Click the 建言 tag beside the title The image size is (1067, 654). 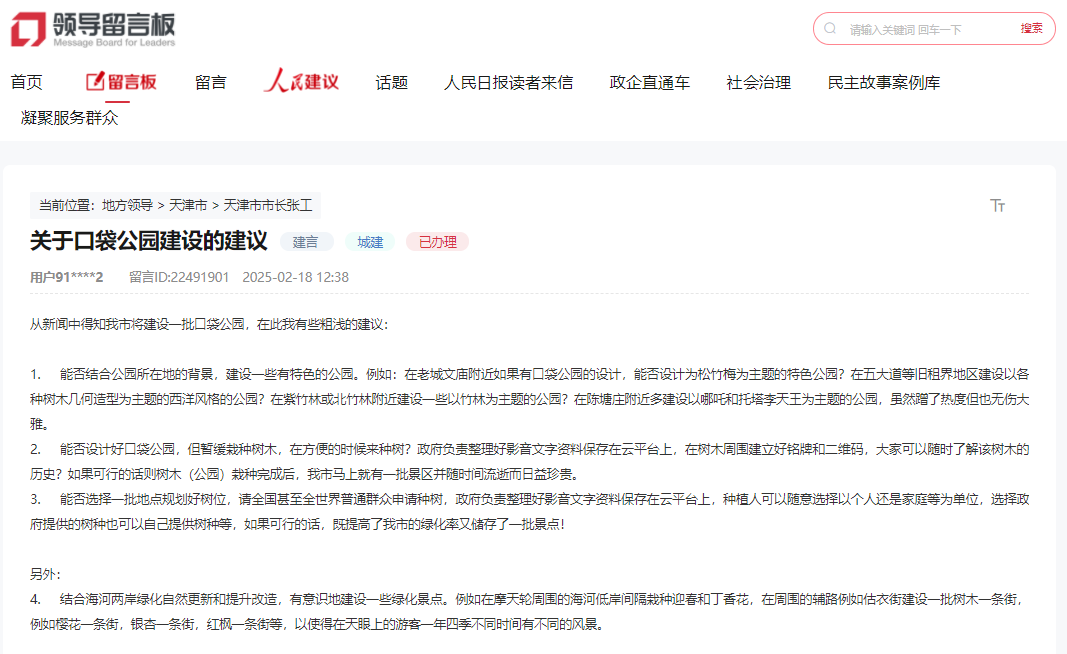(x=305, y=242)
